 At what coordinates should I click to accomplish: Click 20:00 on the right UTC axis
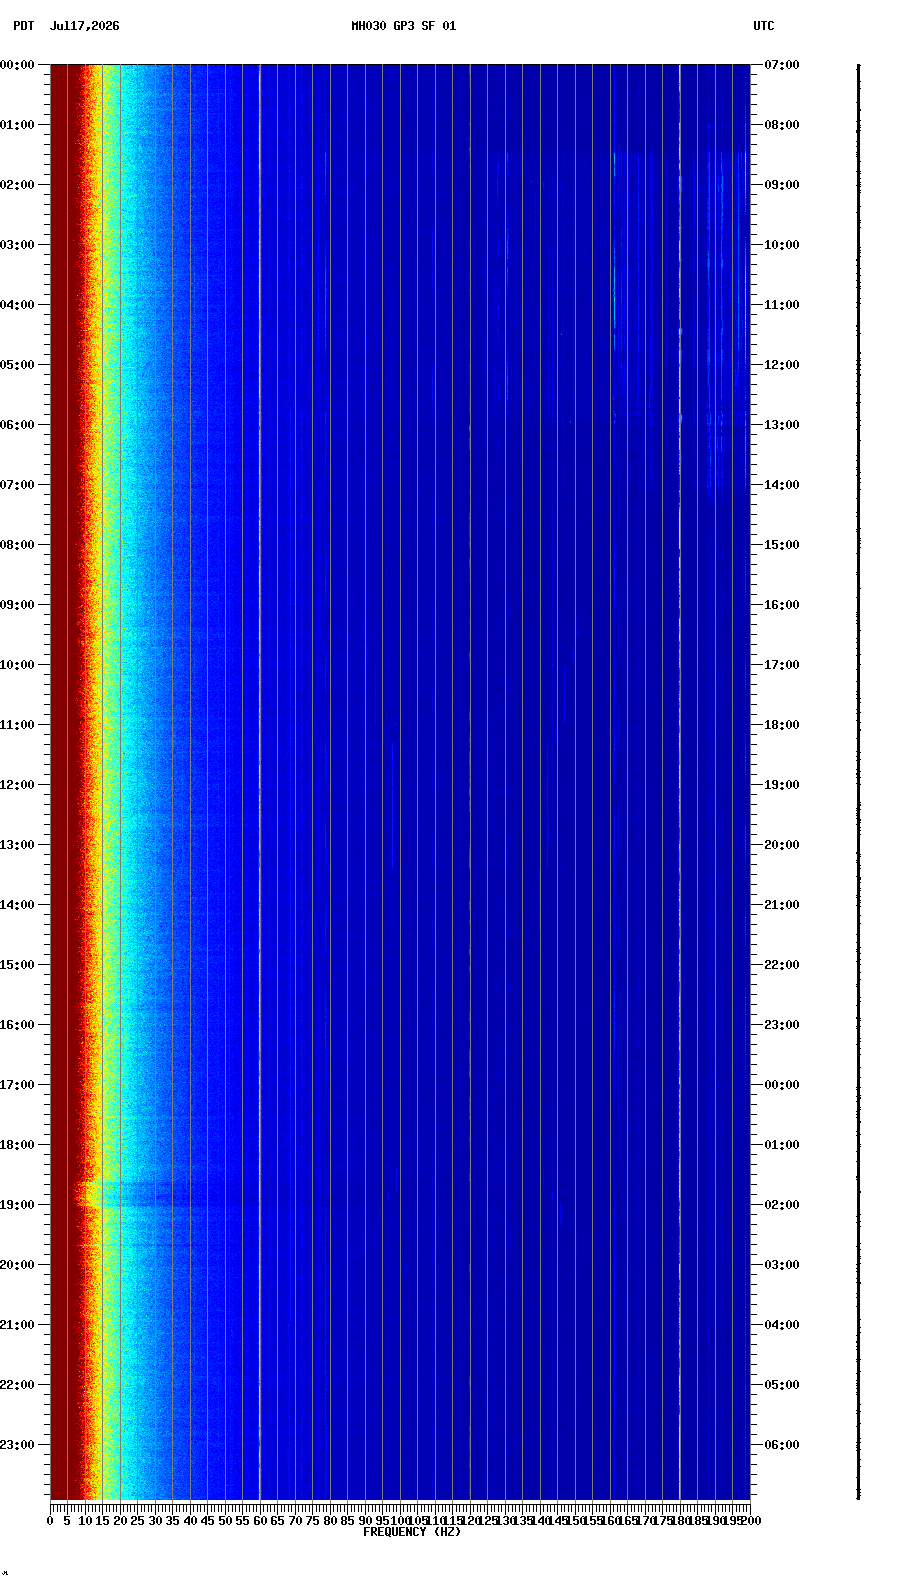pyautogui.click(x=782, y=845)
